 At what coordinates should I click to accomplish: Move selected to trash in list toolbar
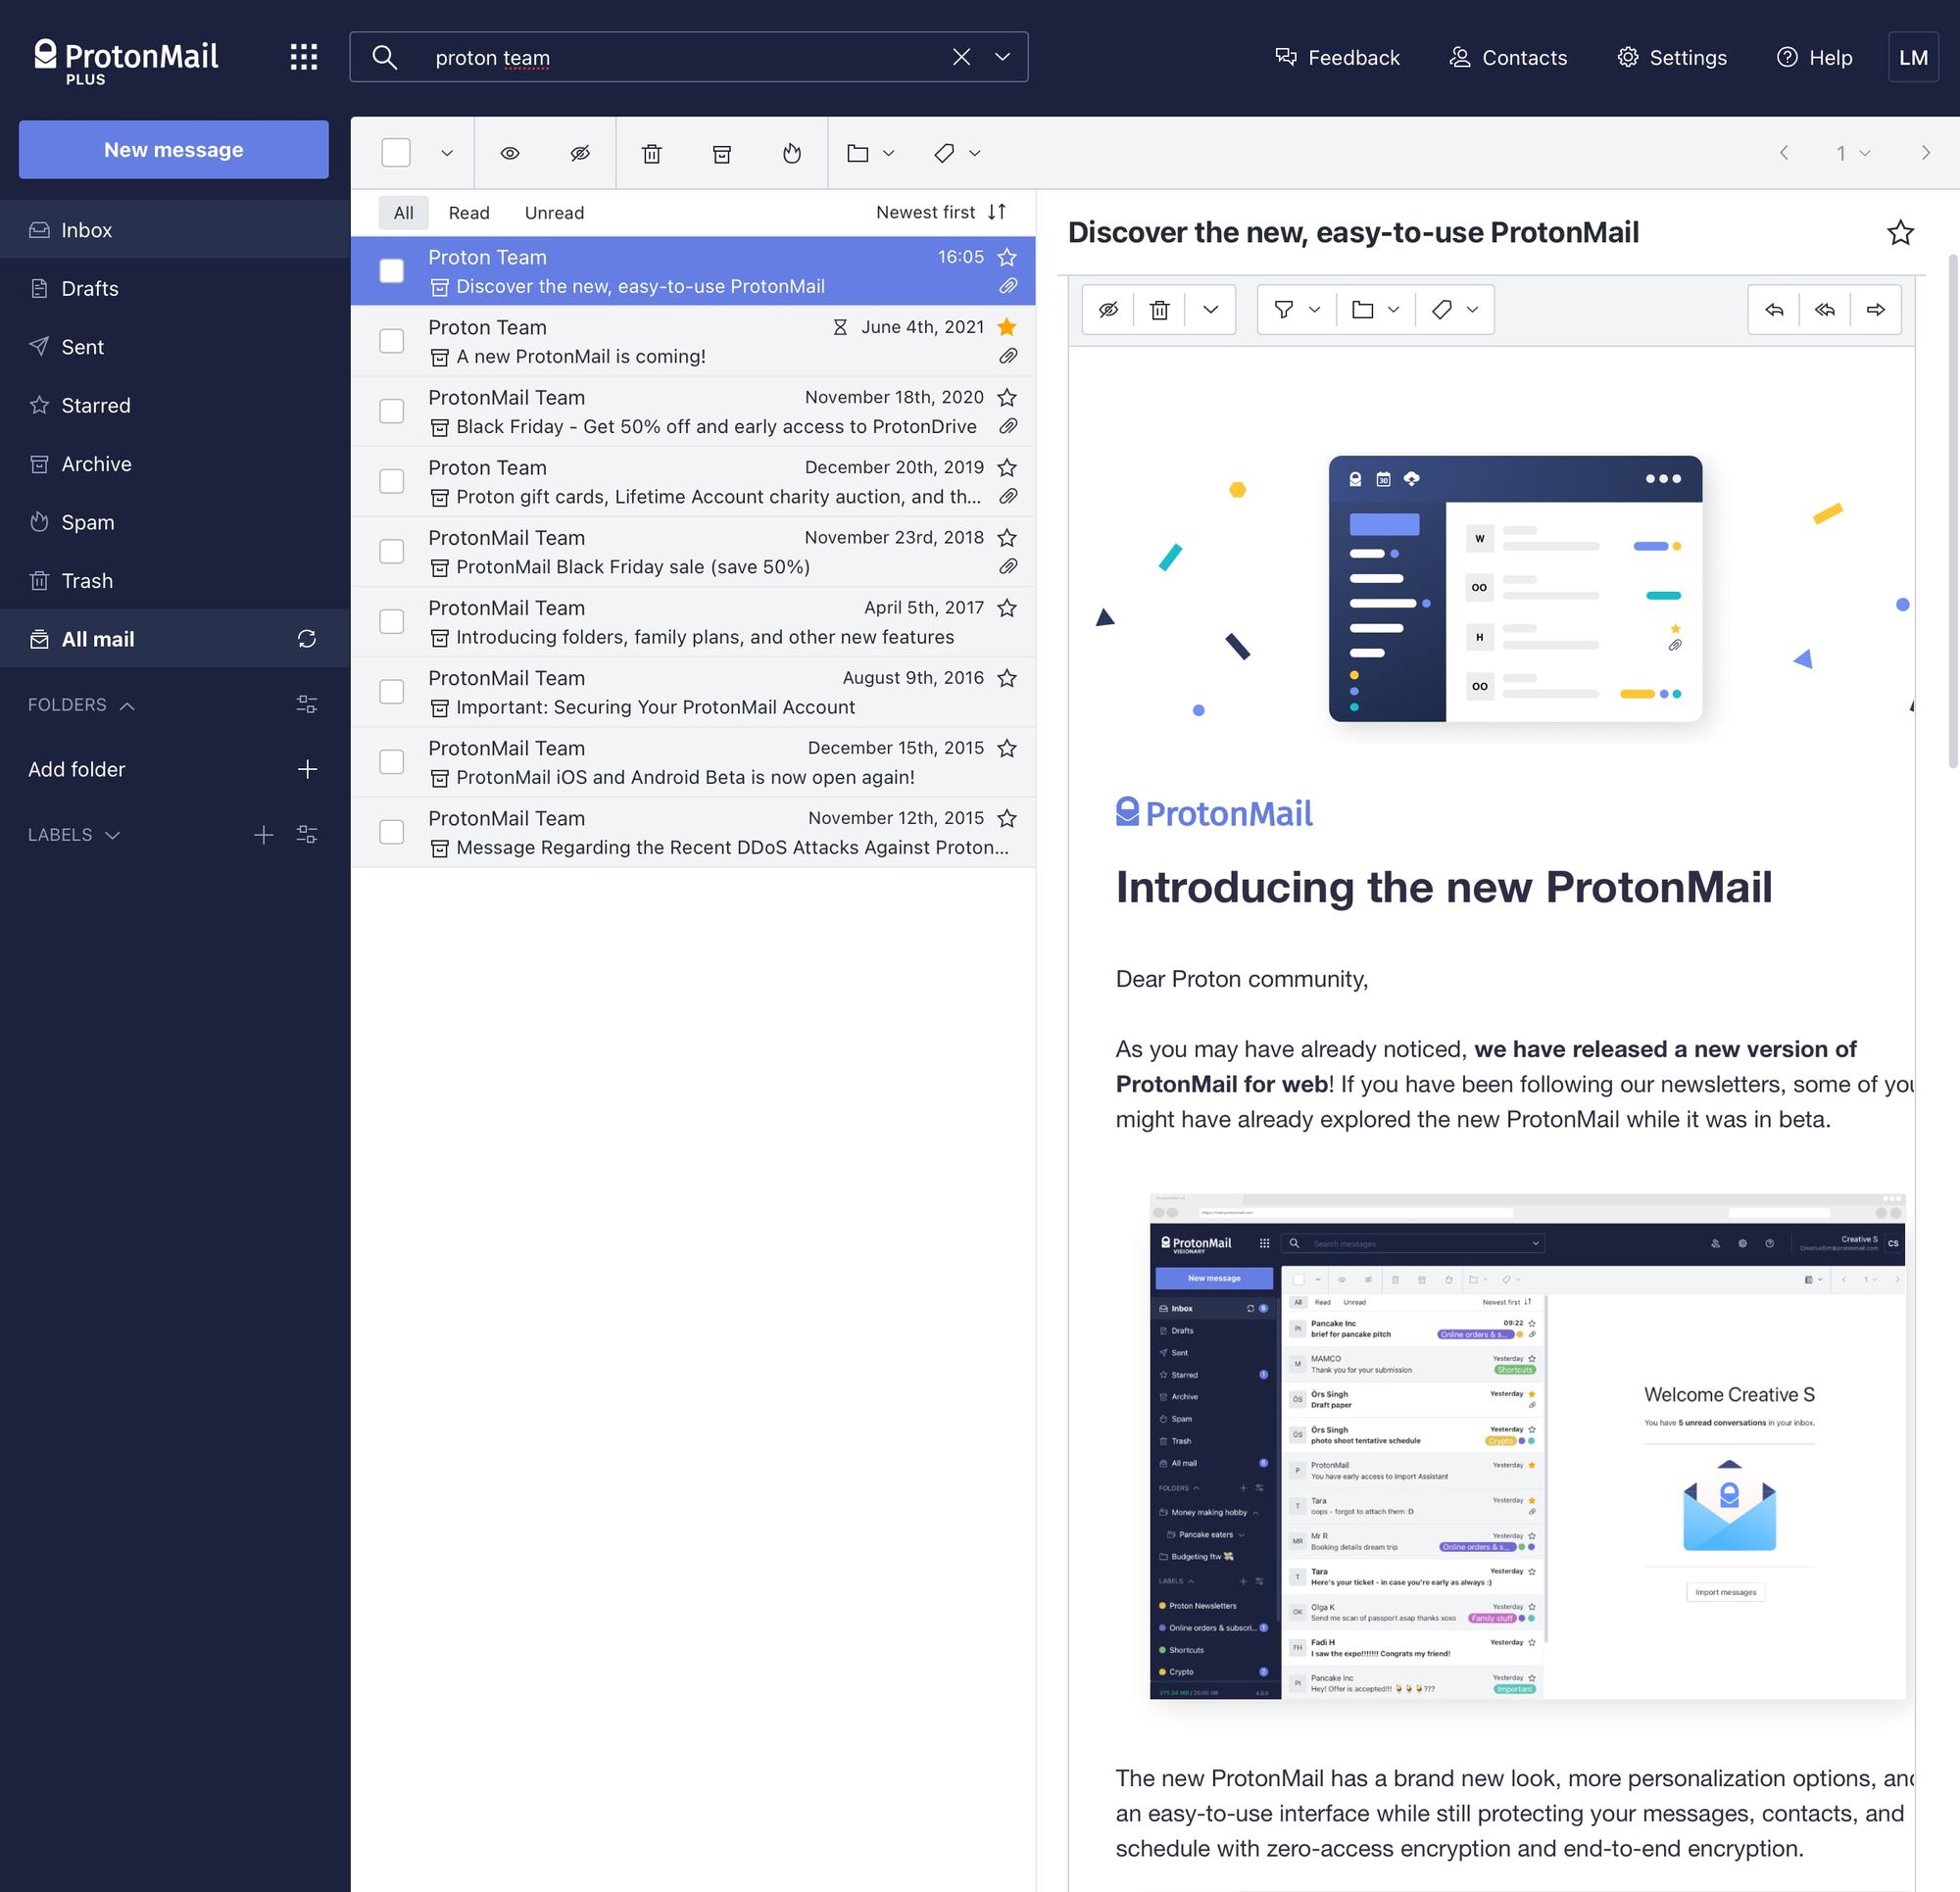[652, 153]
